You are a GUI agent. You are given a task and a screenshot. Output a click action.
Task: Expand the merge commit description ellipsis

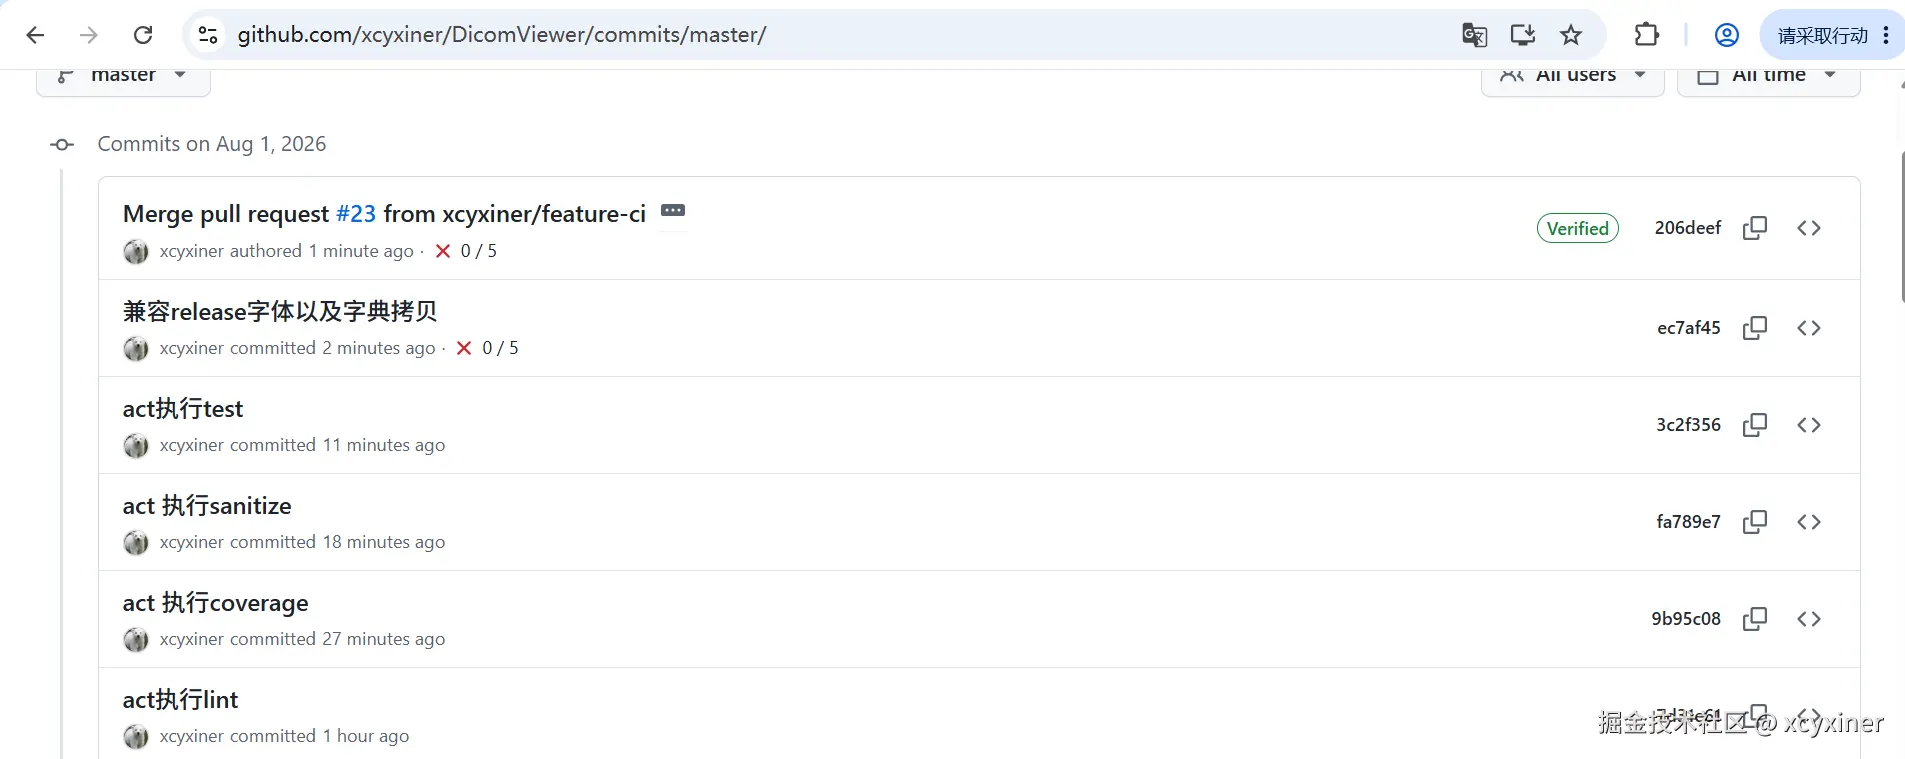click(x=673, y=211)
